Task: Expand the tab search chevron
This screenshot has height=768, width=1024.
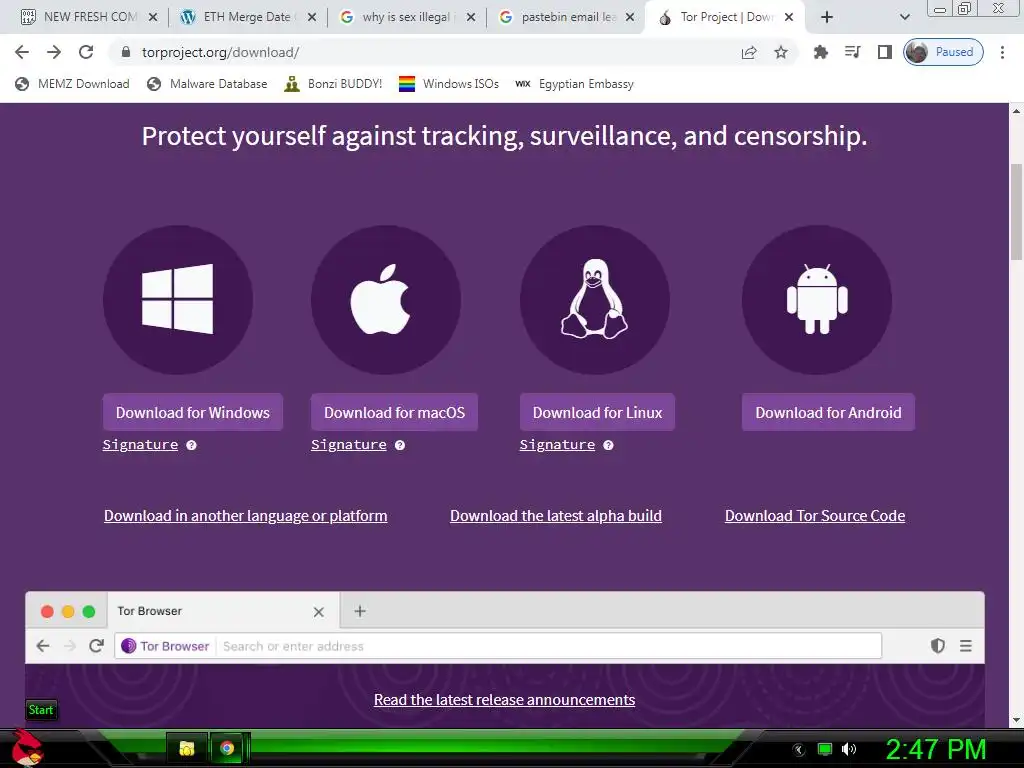Action: [x=904, y=18]
